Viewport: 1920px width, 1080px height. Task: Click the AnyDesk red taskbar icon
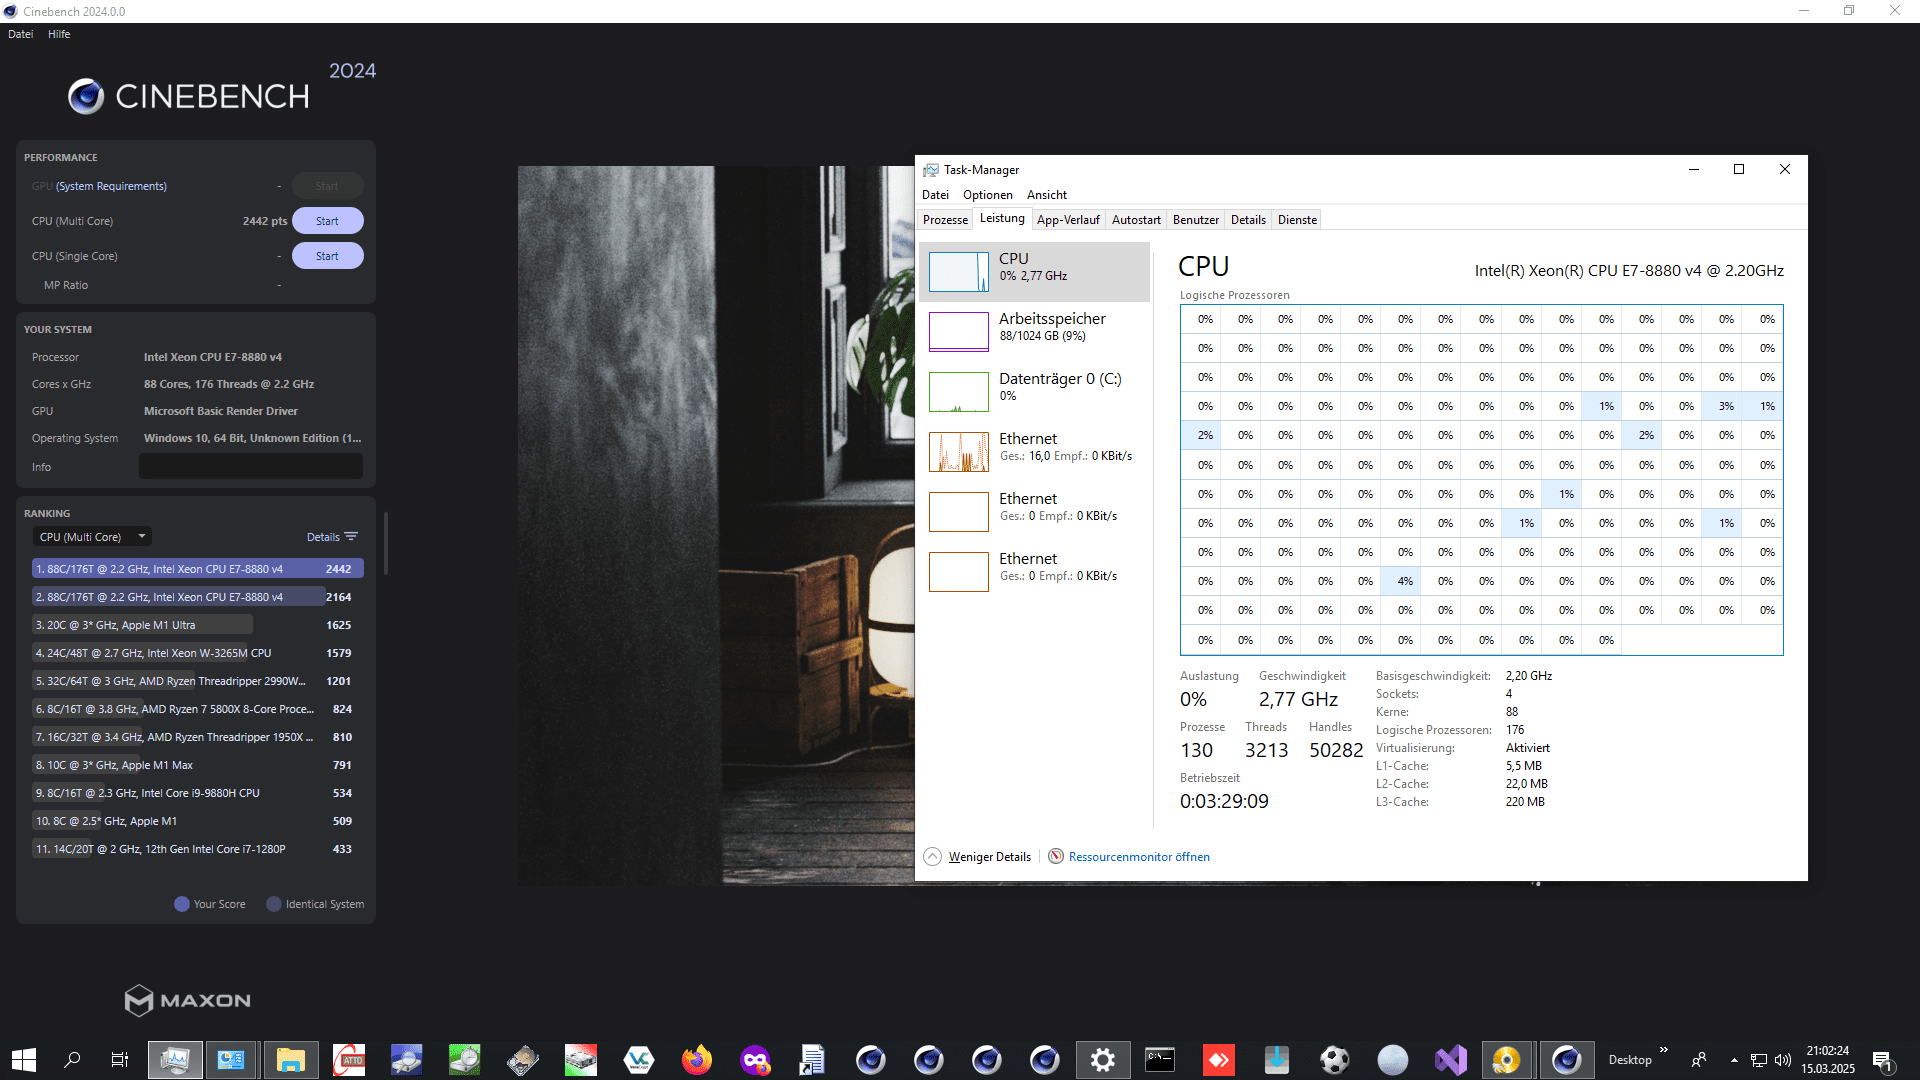point(1219,1060)
